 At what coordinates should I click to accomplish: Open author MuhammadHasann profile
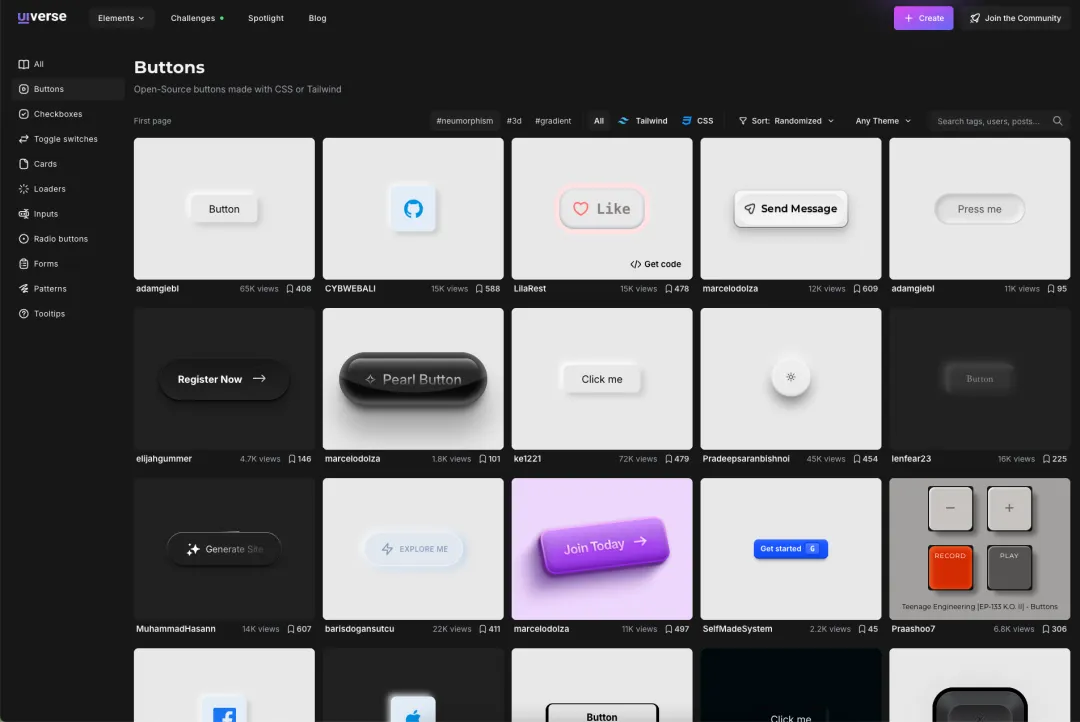pyautogui.click(x=176, y=629)
